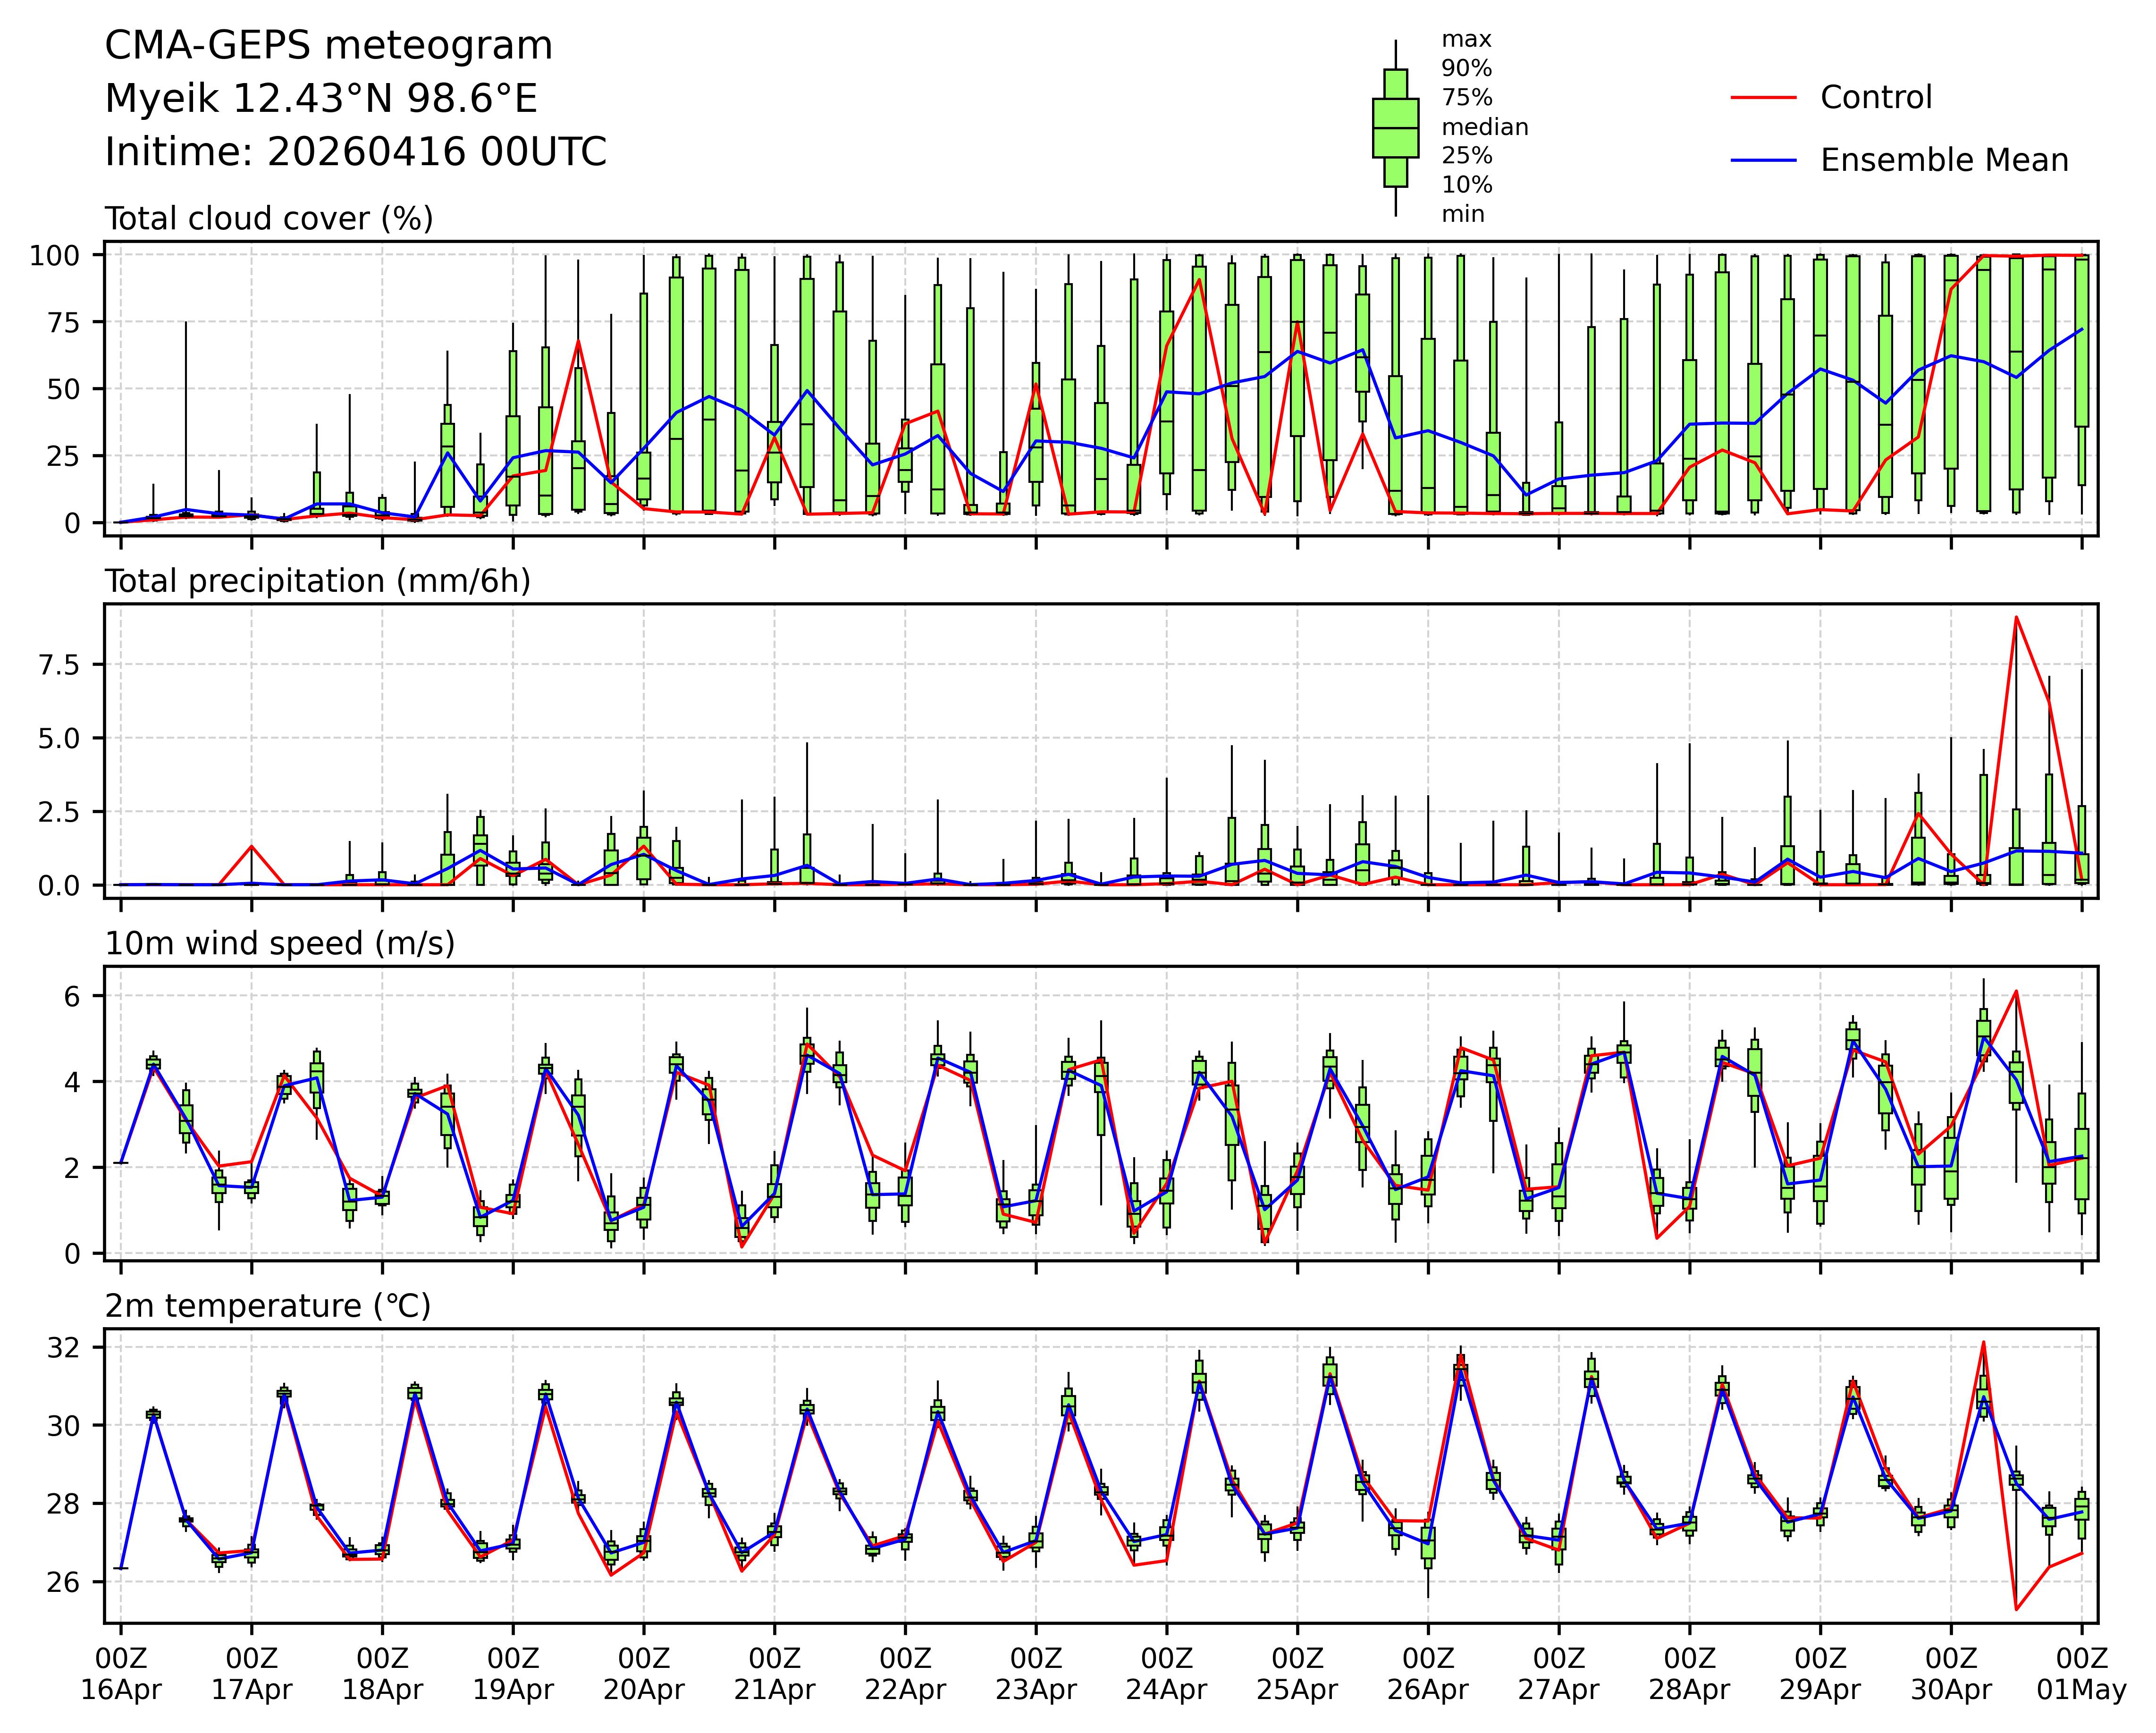Click the '00Z 16Apr' axis label
This screenshot has width=2156, height=1733.
121,1674
